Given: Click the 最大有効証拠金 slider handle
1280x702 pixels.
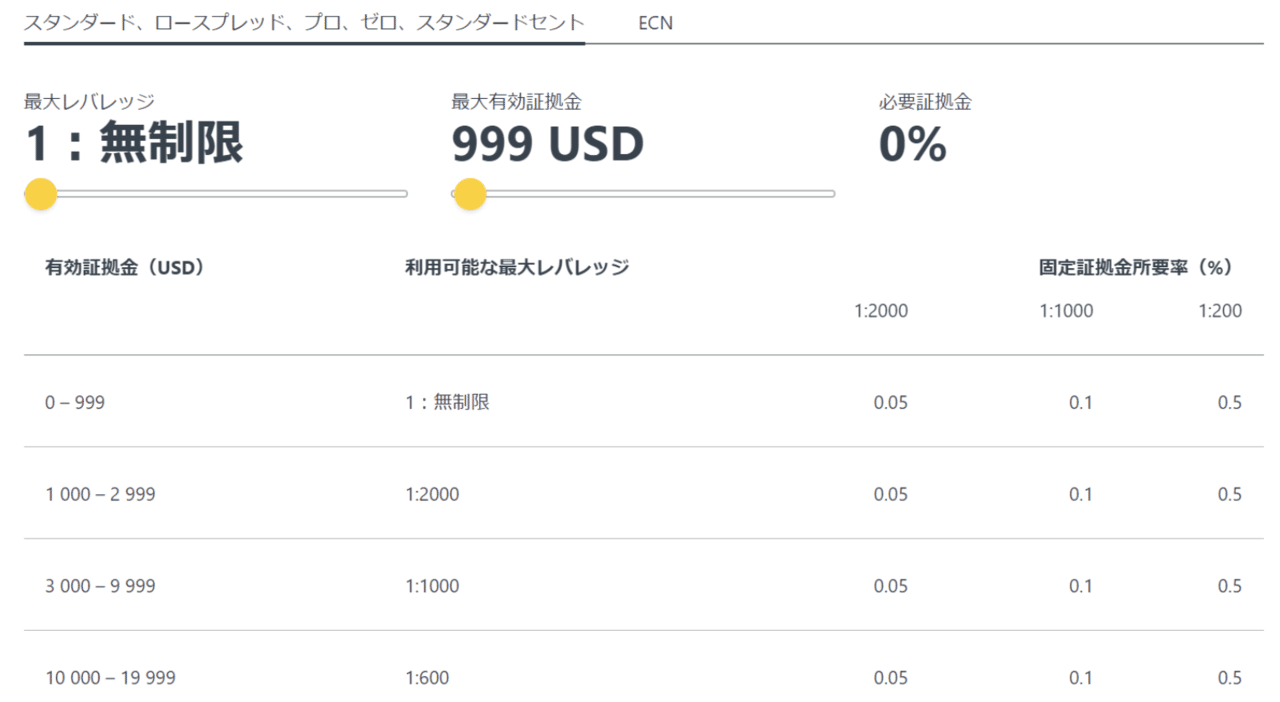Looking at the screenshot, I should click(x=469, y=194).
